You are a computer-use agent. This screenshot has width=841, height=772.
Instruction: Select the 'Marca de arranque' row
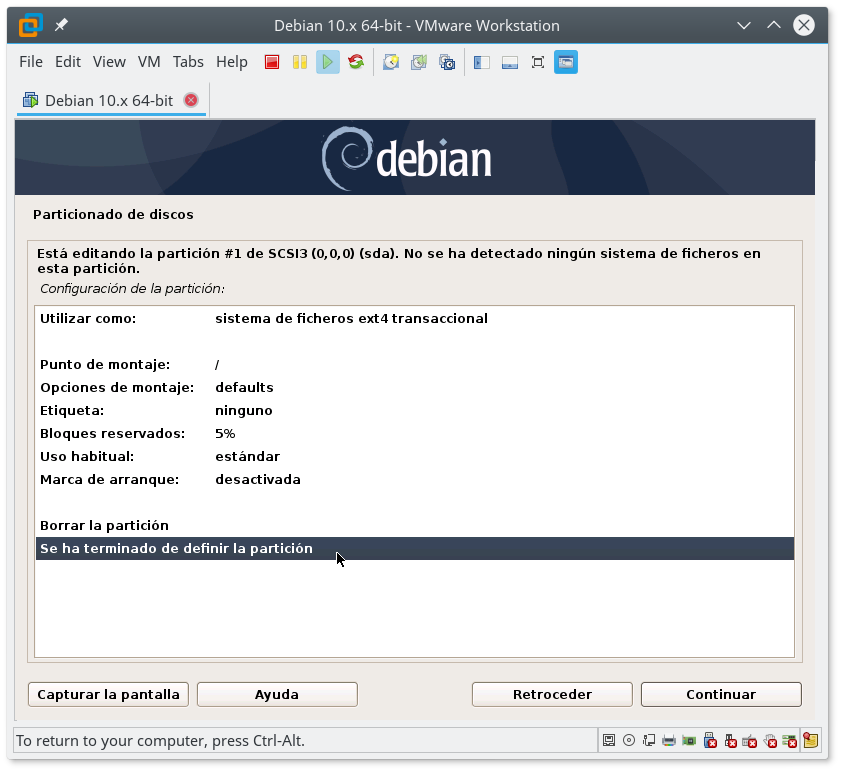point(415,480)
